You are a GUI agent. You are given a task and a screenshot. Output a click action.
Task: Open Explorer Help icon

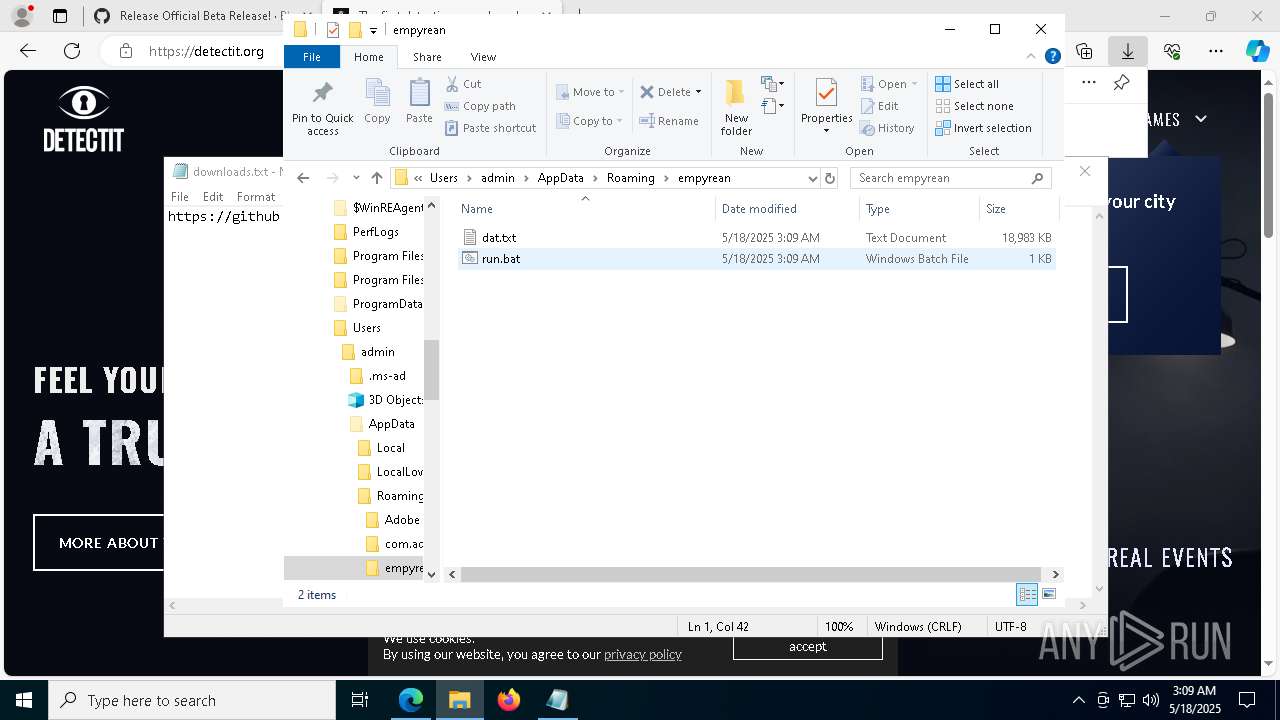pos(1052,57)
